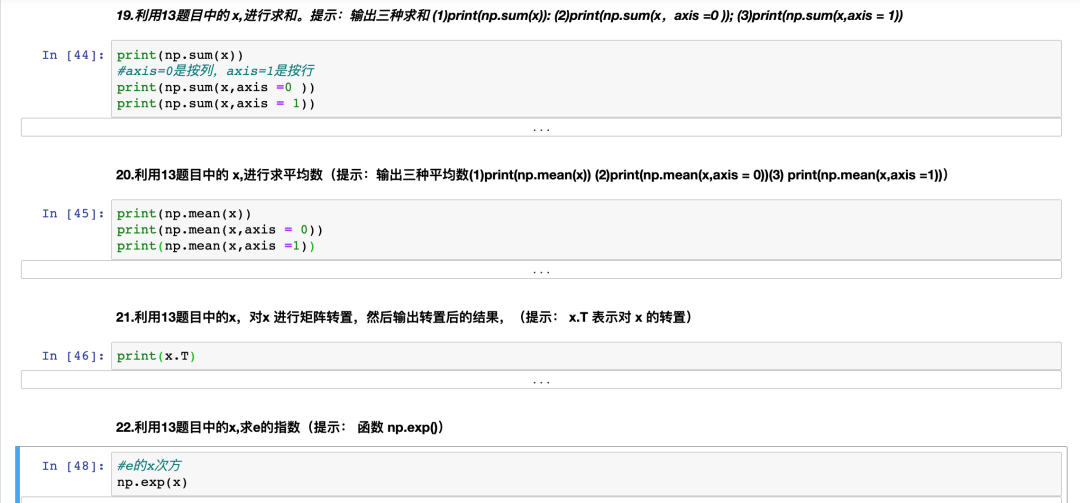This screenshot has height=503, width=1080.
Task: Click inside code cell In [44]
Action: point(585,79)
